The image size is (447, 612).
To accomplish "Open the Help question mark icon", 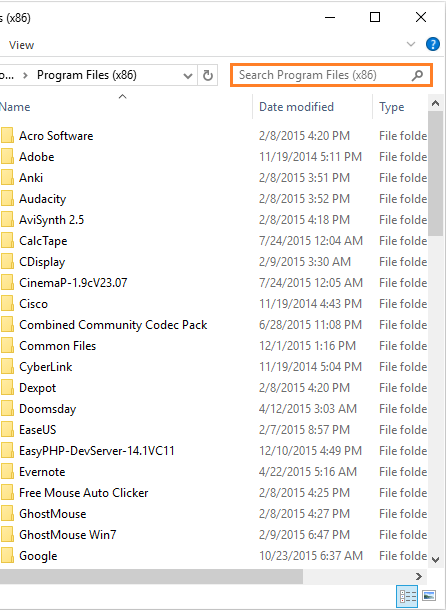I will pyautogui.click(x=433, y=44).
